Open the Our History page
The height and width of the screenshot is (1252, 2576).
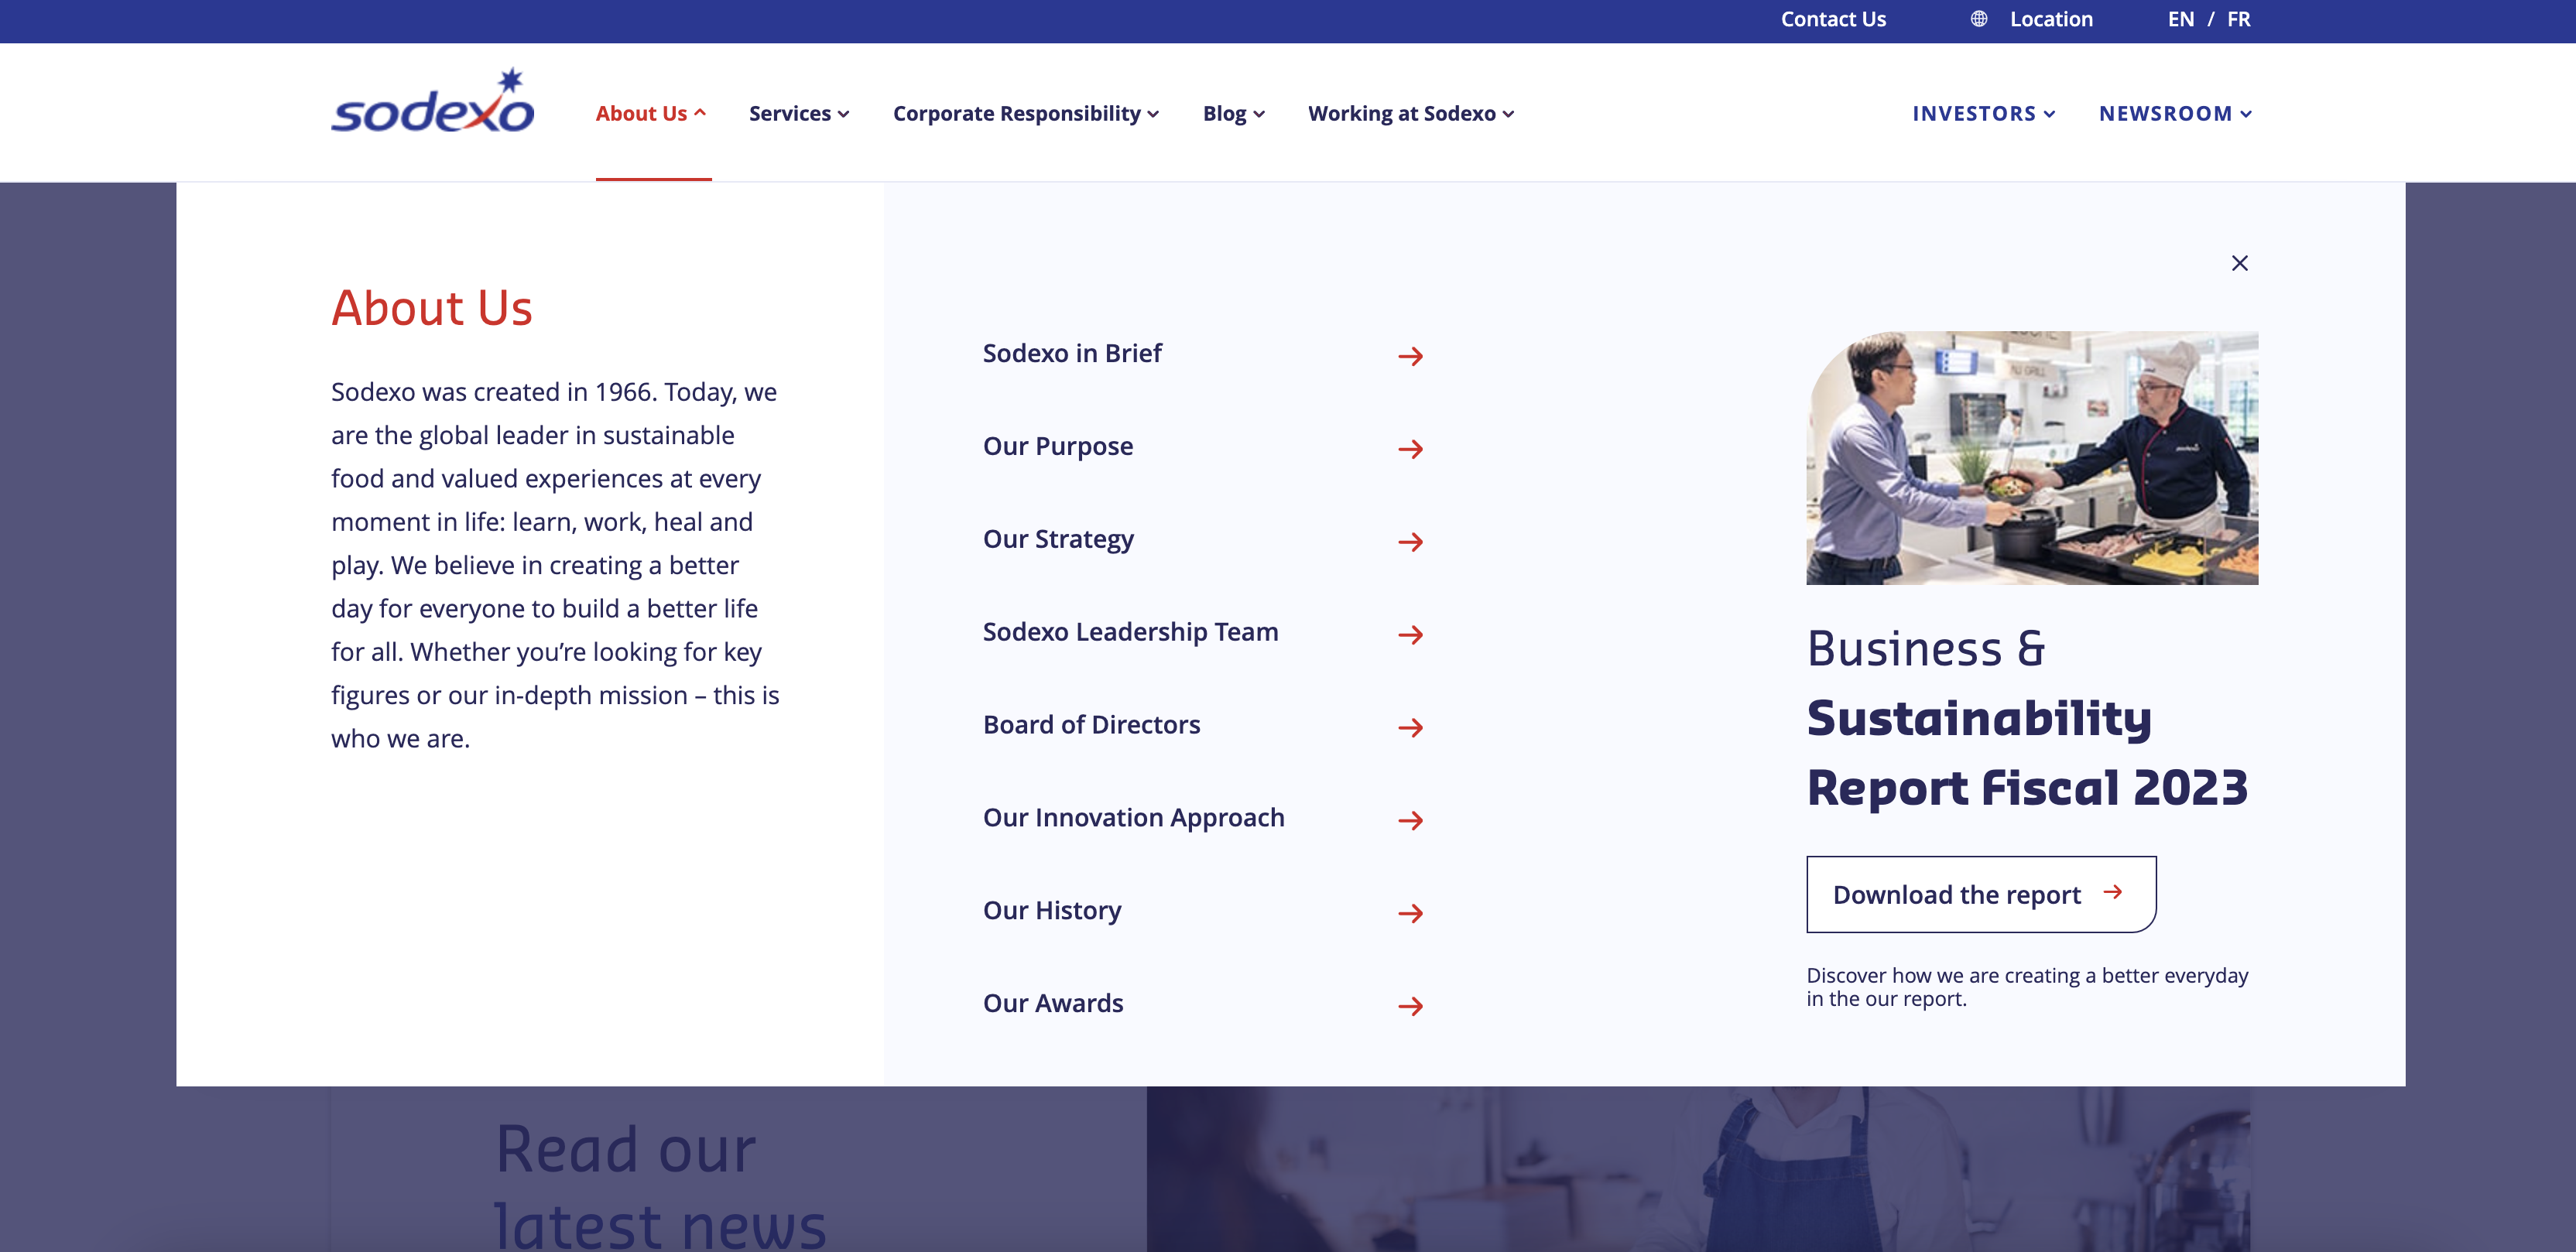[x=1052, y=910]
